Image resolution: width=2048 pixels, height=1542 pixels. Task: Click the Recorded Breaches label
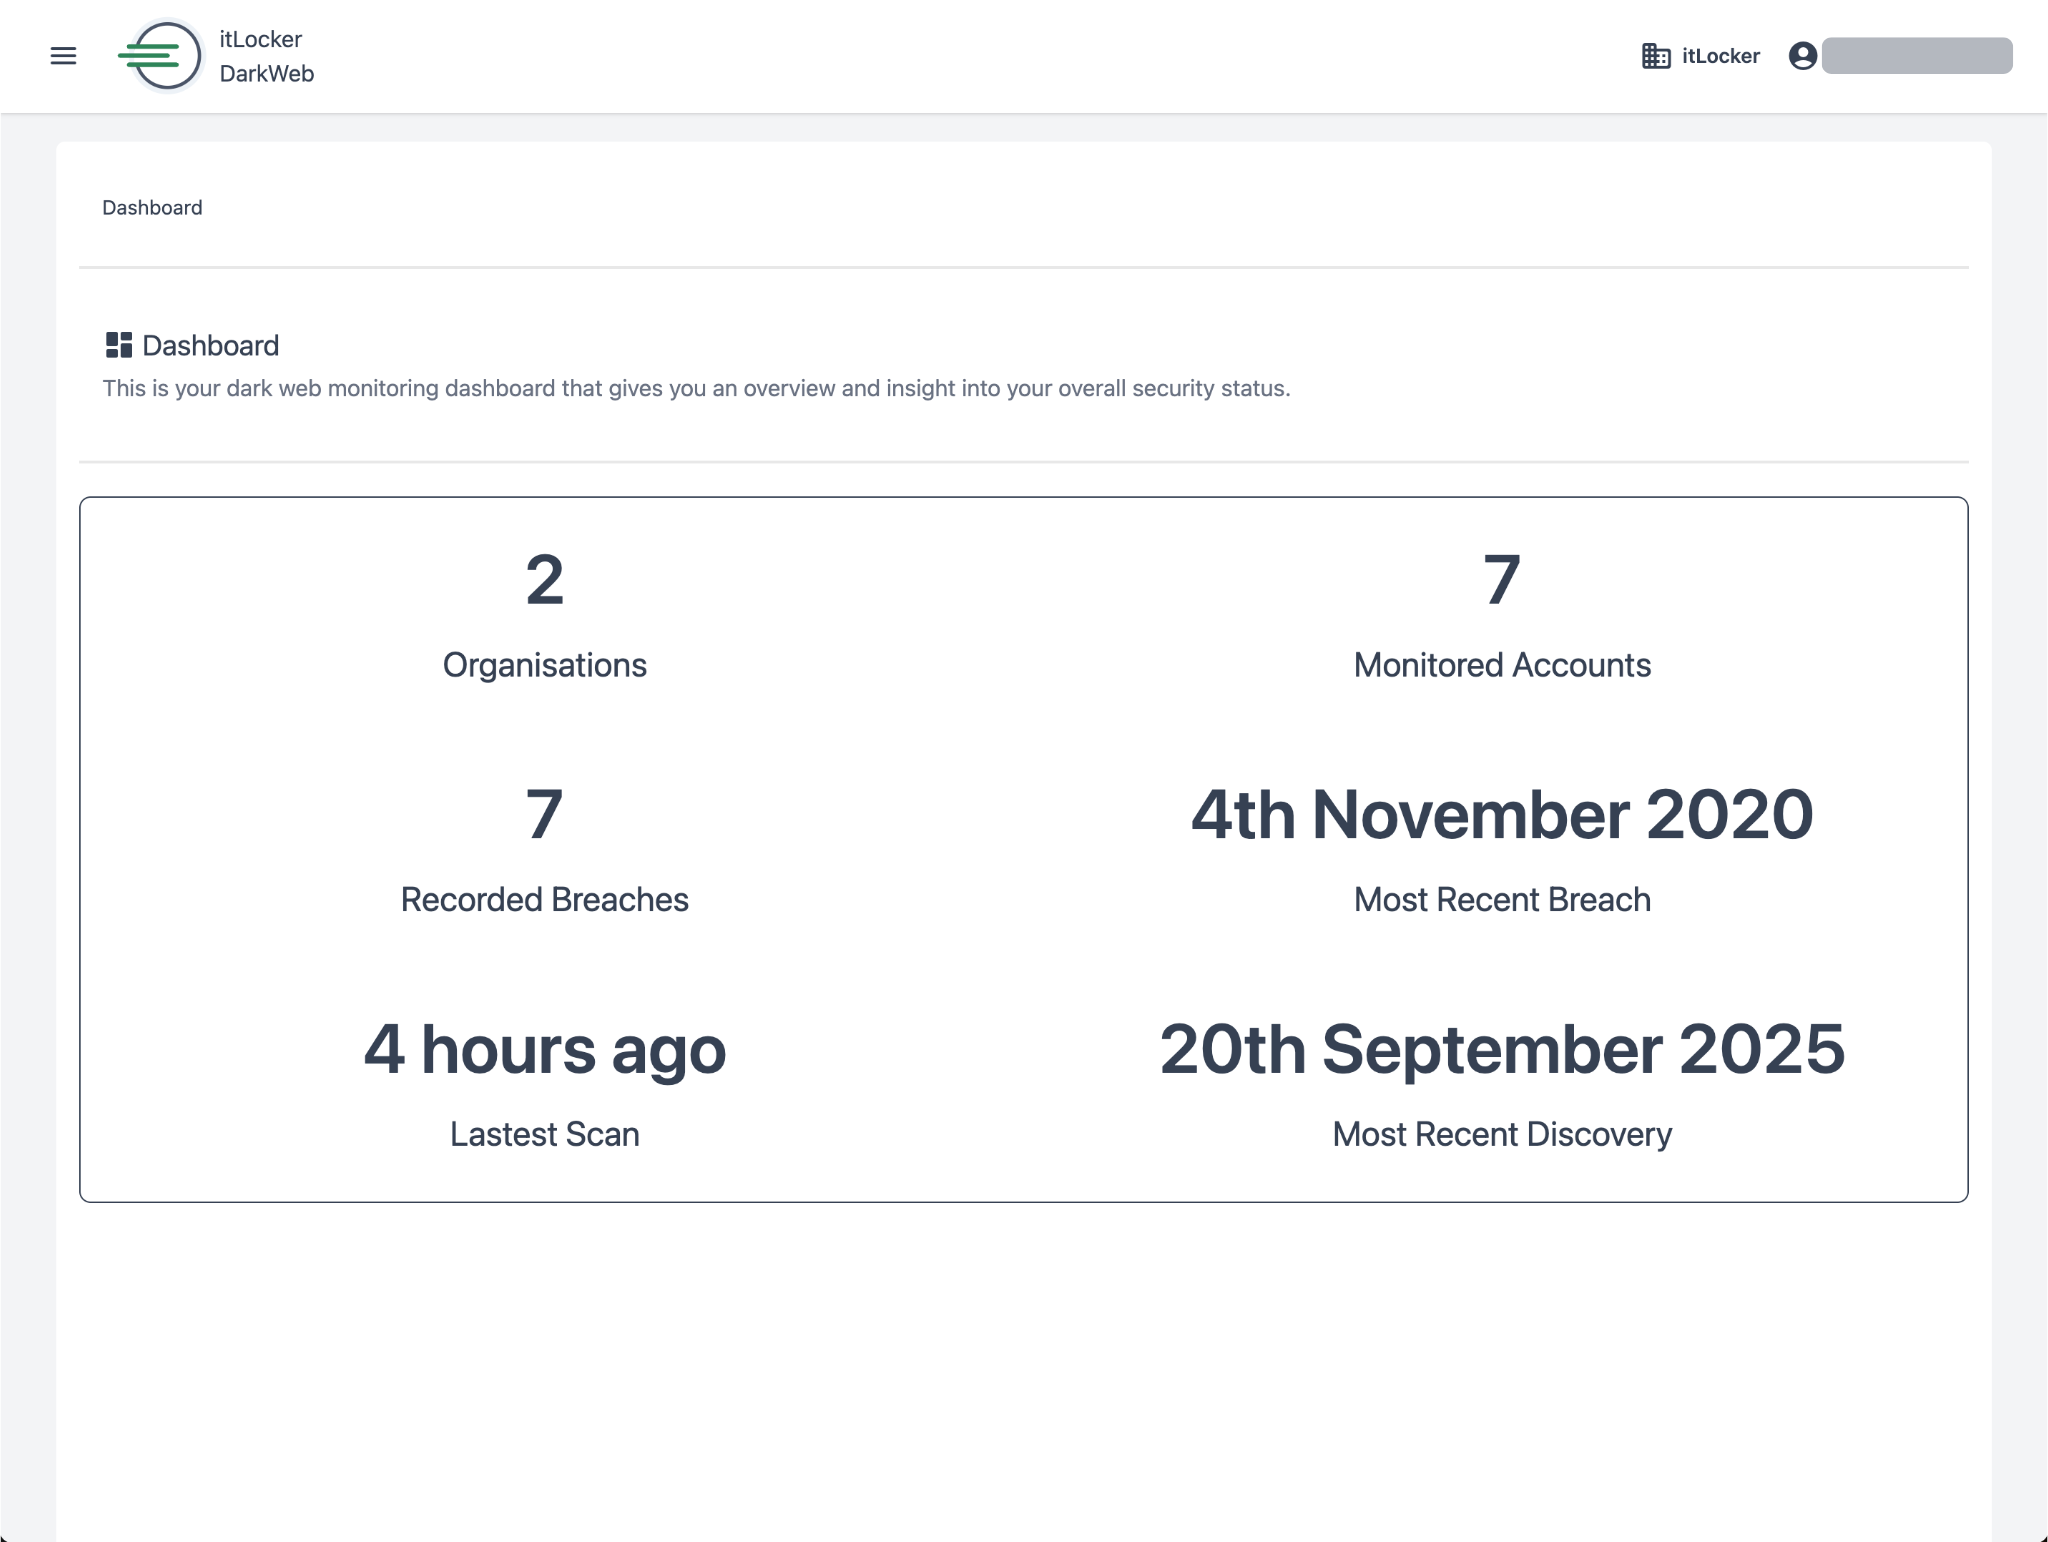(x=545, y=900)
